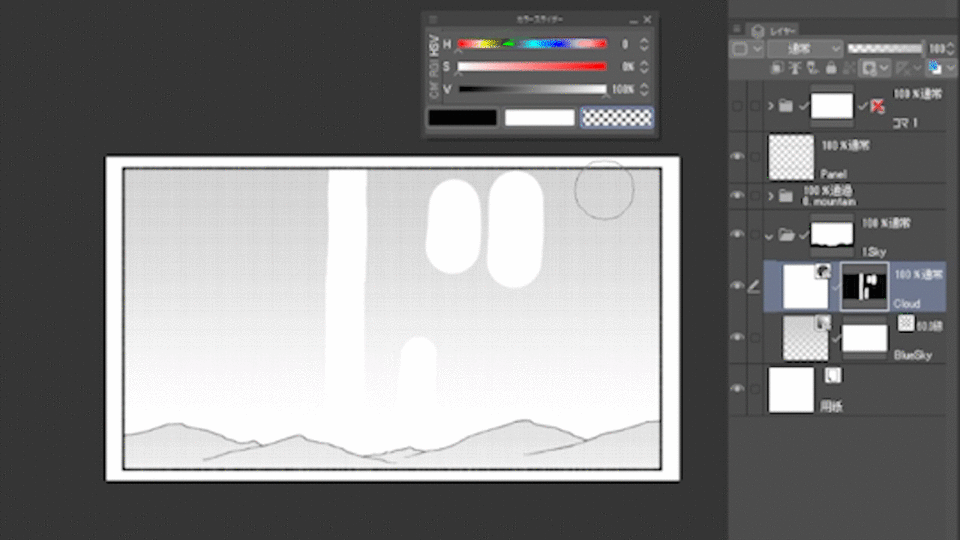
Task: Toggle the lock layer icon
Action: [x=831, y=68]
